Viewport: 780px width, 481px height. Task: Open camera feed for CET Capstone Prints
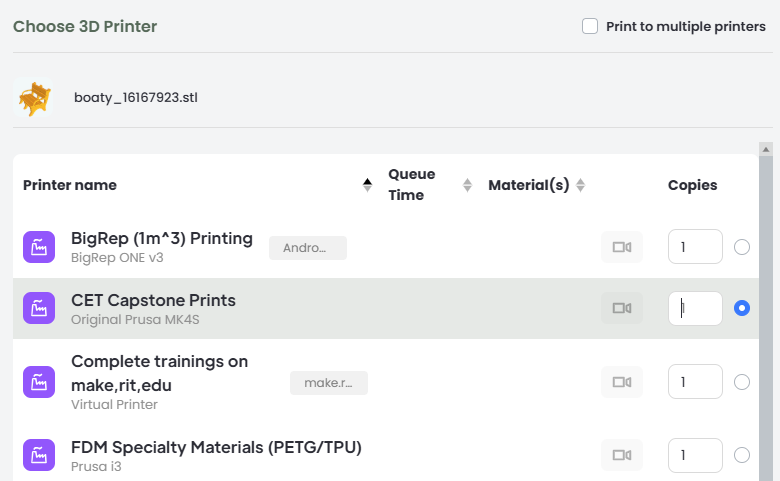pos(622,308)
